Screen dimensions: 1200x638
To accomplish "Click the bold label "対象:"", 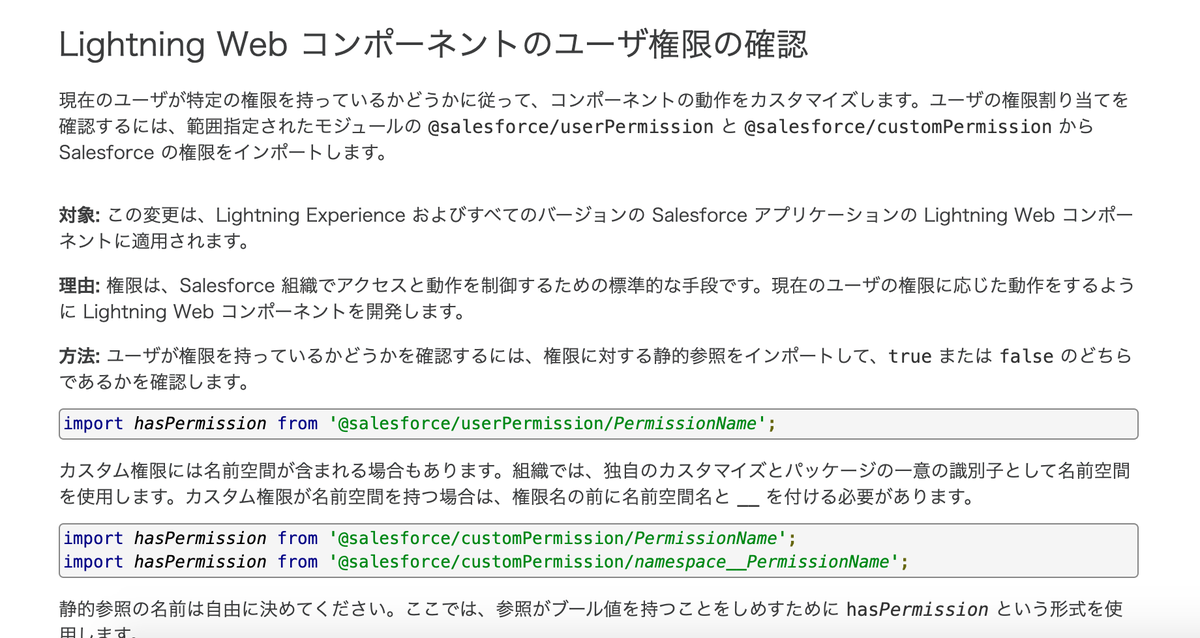I will click(80, 216).
